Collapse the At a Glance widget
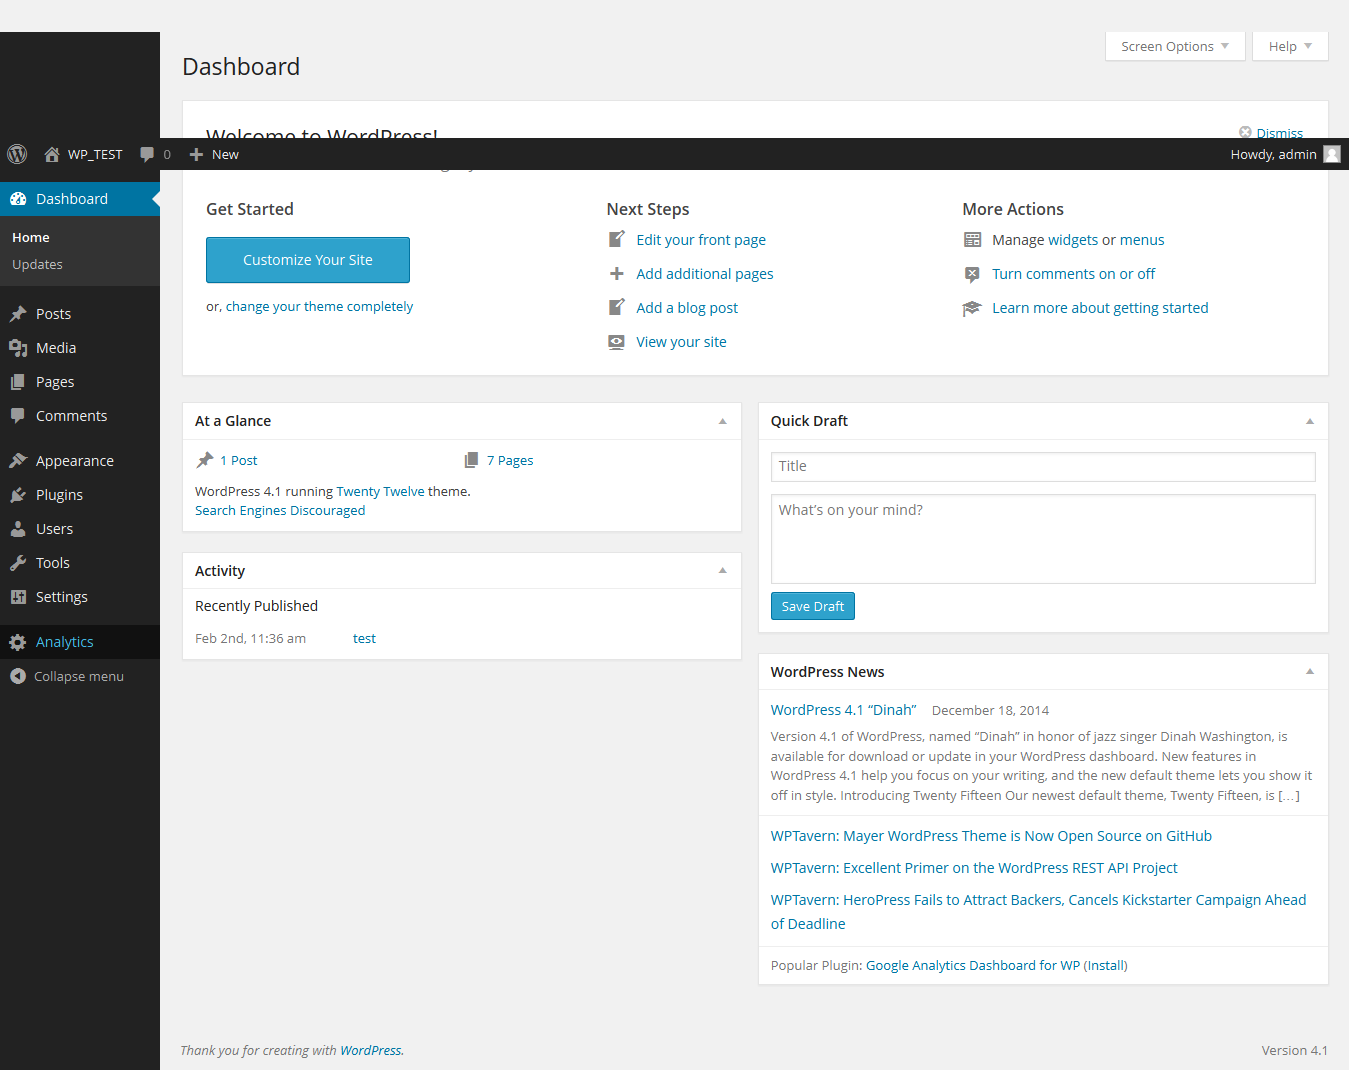1349x1070 pixels. [x=722, y=421]
